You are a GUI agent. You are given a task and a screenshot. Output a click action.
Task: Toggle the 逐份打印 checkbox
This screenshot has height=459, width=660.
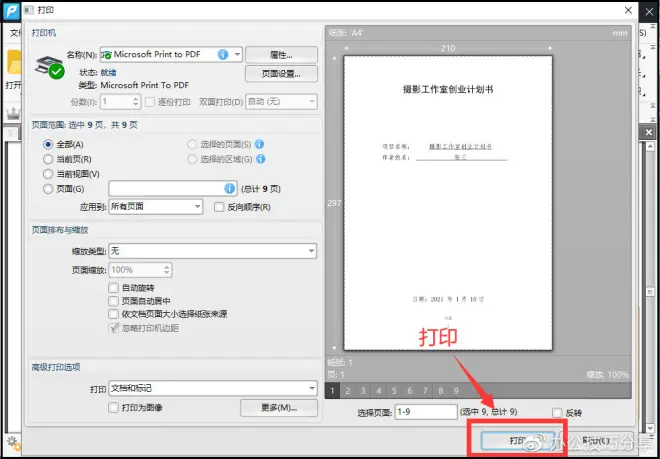click(x=150, y=102)
